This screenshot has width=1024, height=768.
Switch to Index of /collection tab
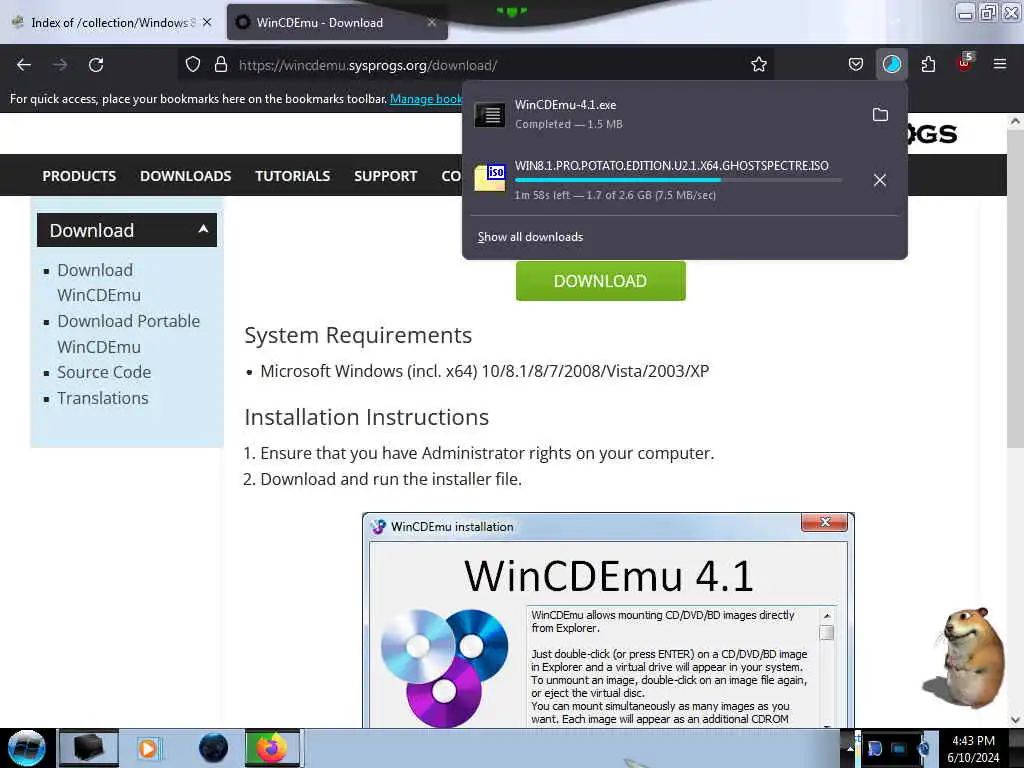(111, 23)
